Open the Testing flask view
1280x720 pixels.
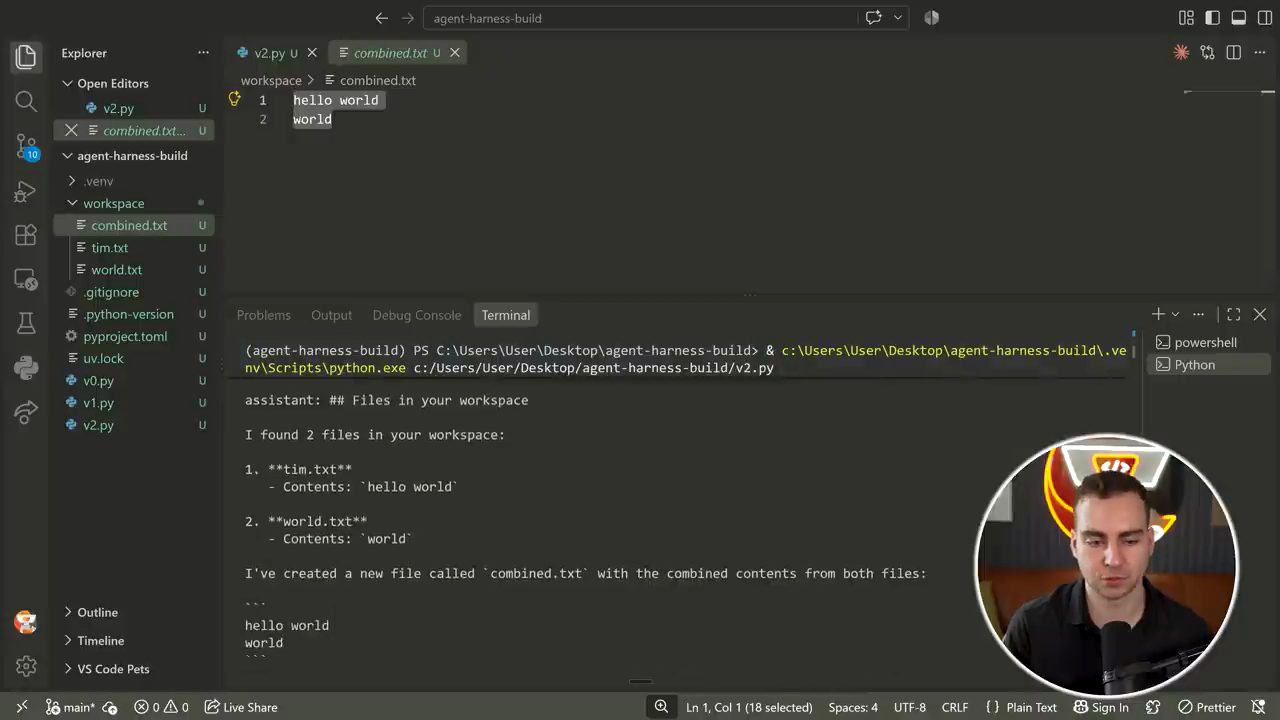pos(26,323)
